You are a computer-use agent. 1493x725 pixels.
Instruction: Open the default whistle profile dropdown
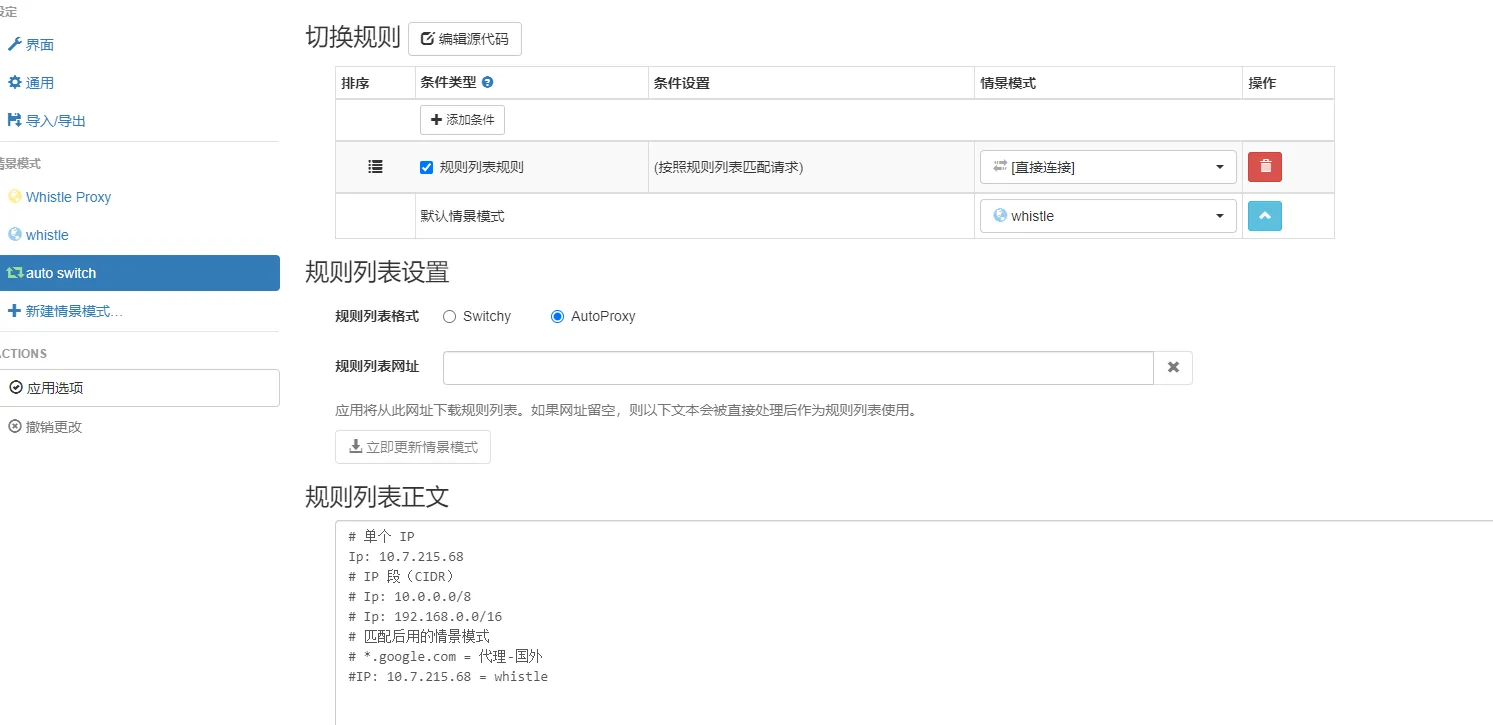pyautogui.click(x=1108, y=216)
